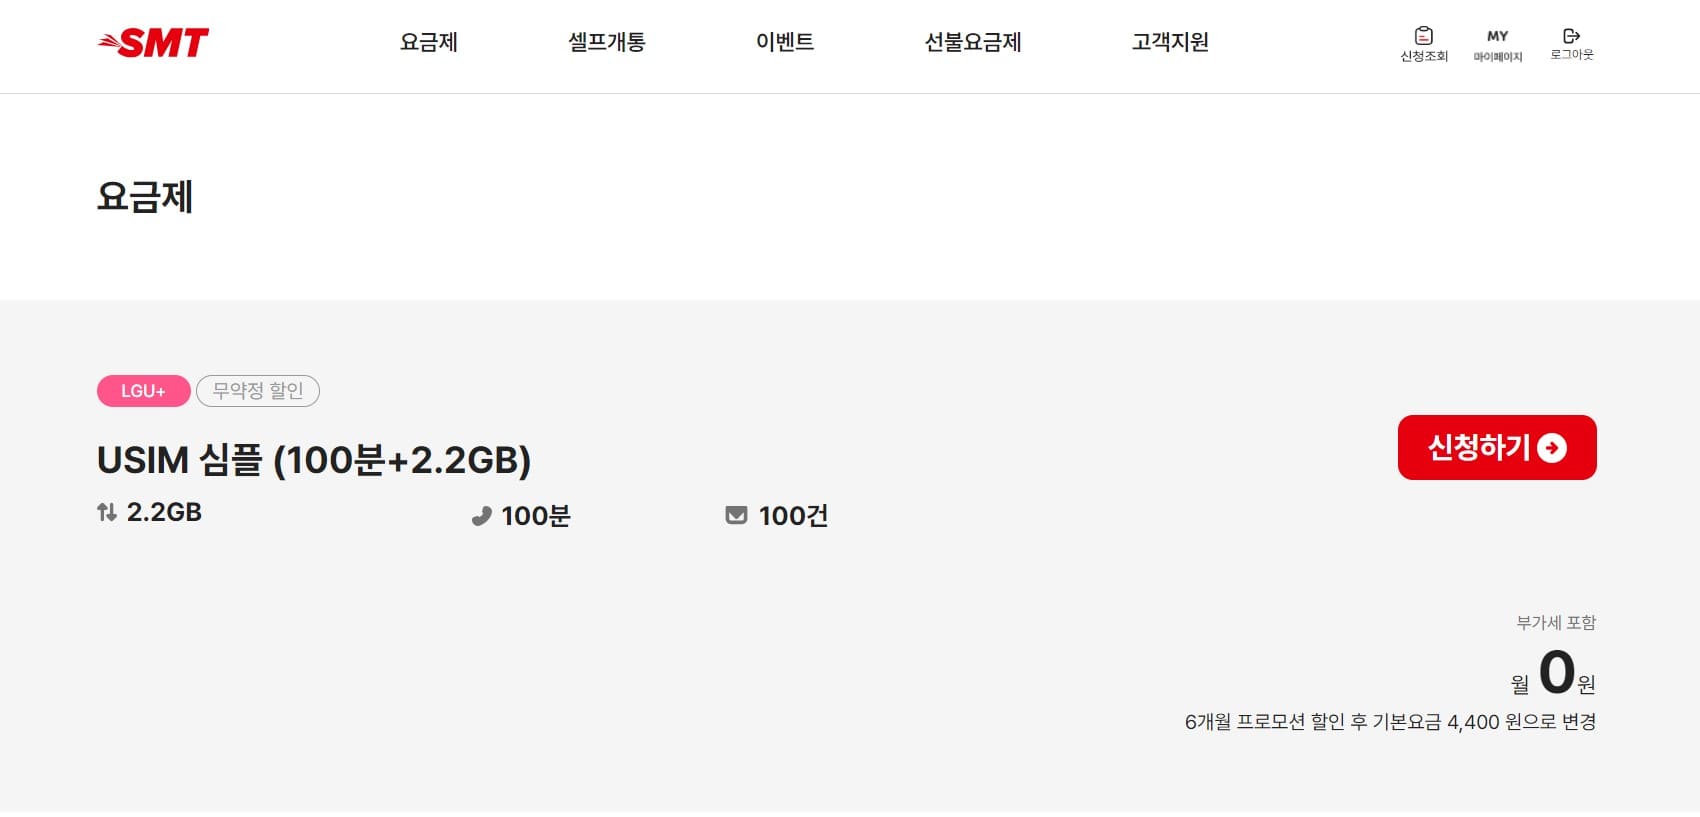Select the 무약정 할인 filter tag
This screenshot has height=817, width=1700.
click(x=258, y=391)
